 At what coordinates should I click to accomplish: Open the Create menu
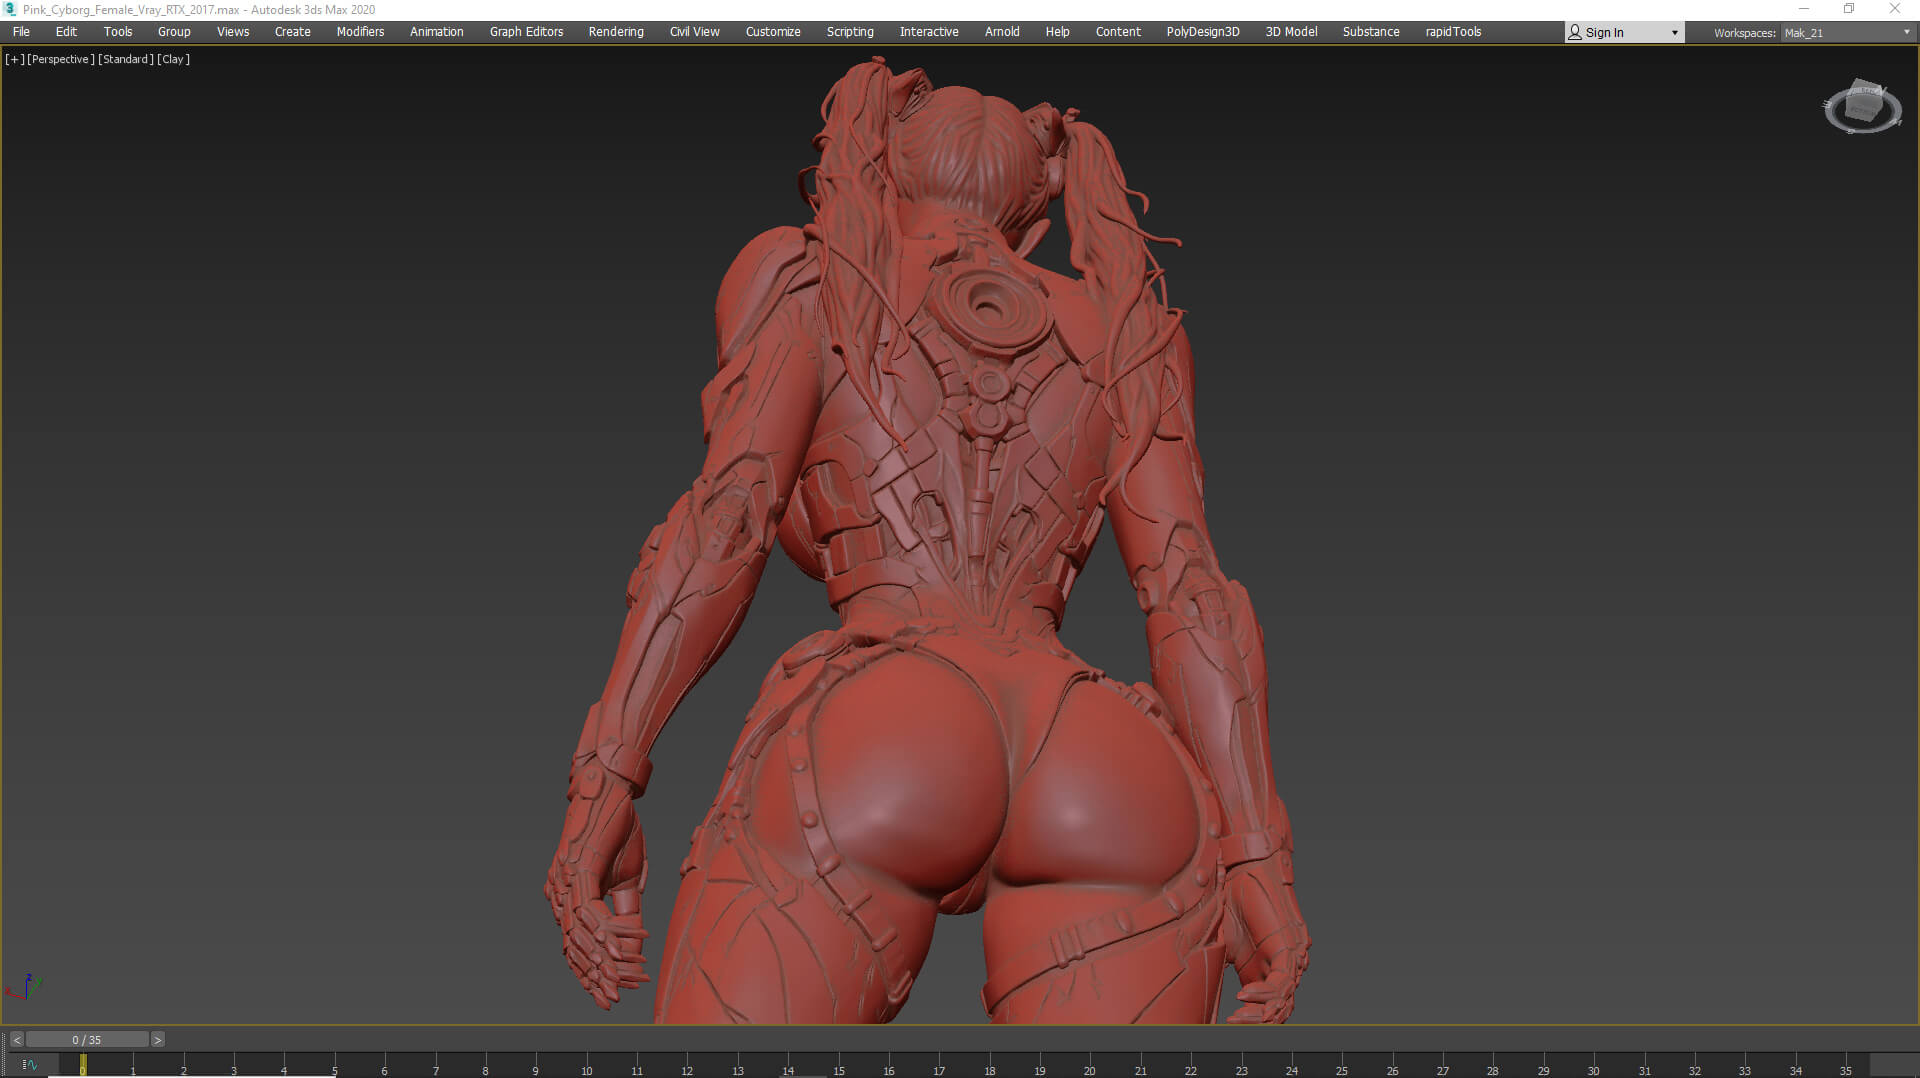pyautogui.click(x=293, y=32)
